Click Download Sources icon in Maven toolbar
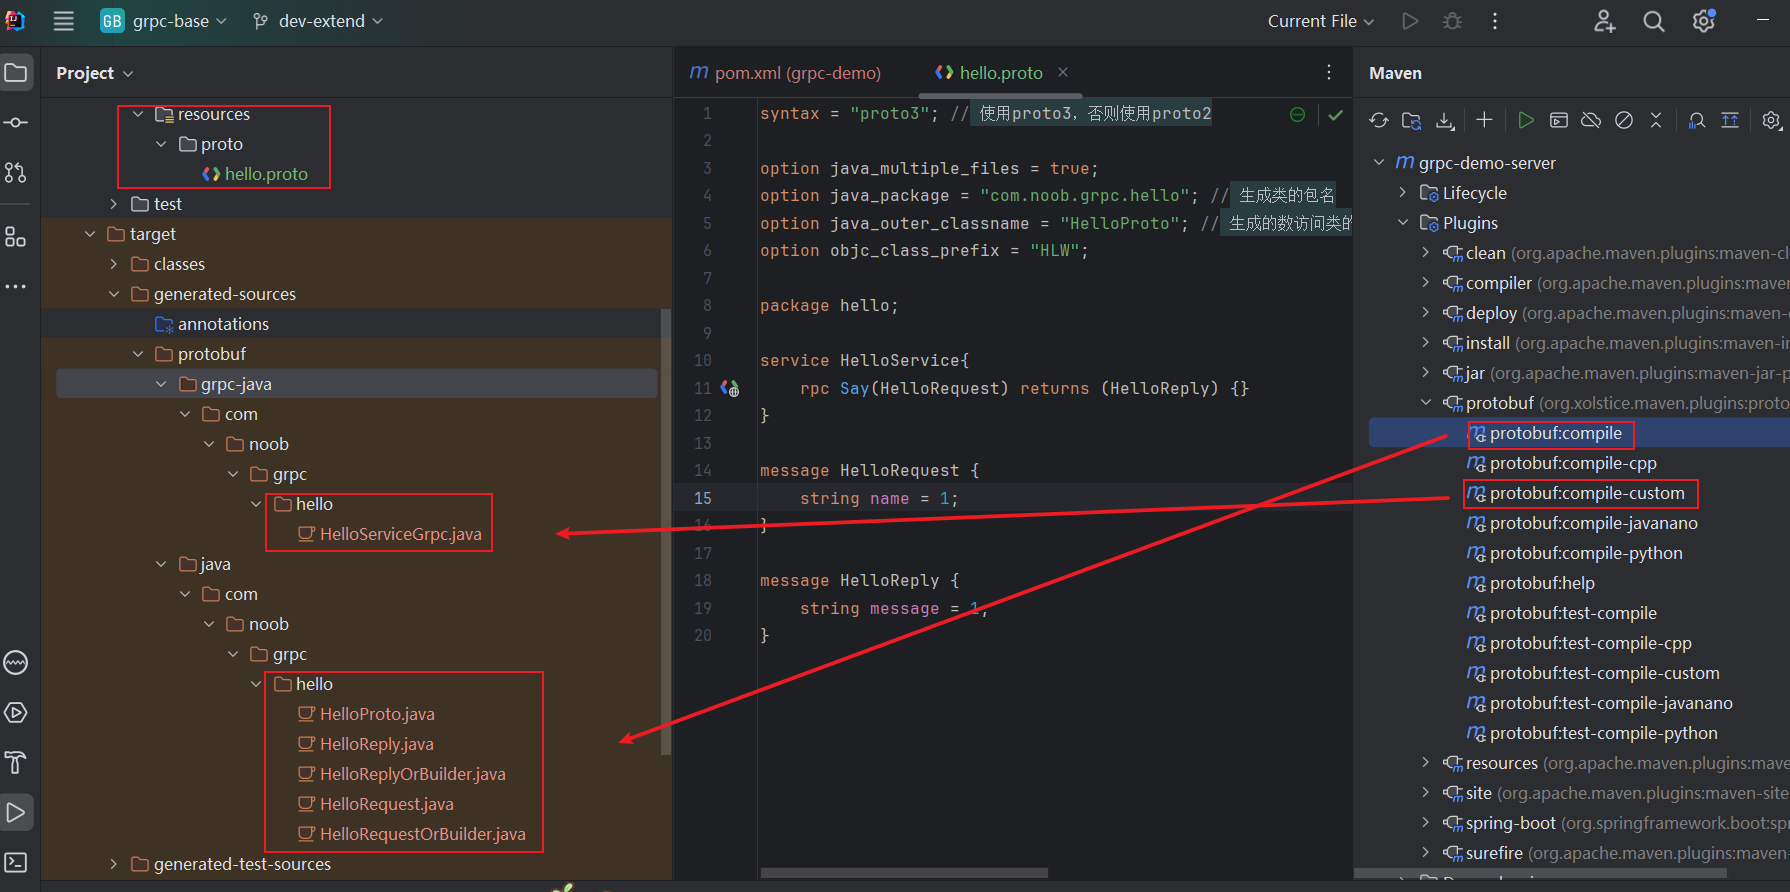 pyautogui.click(x=1445, y=121)
